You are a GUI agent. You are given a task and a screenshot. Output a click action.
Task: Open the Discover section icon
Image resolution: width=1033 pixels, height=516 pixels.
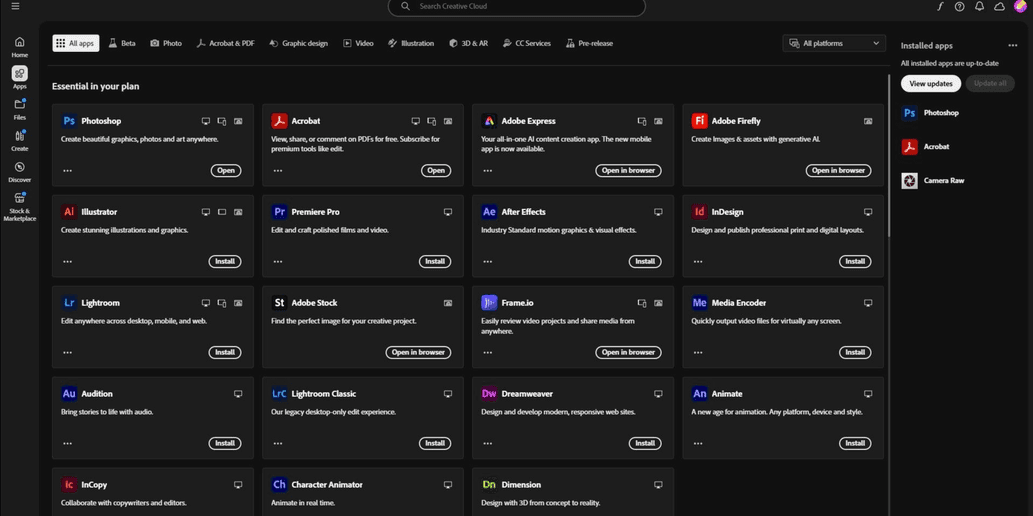point(19,171)
